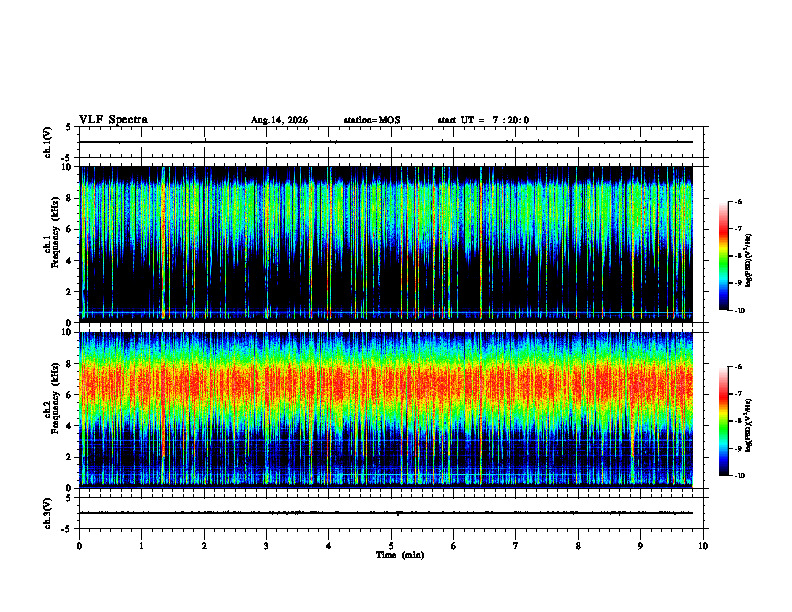Viewport: 792px width, 612px height.
Task: Click time axis tick label 1
Action: click(141, 546)
